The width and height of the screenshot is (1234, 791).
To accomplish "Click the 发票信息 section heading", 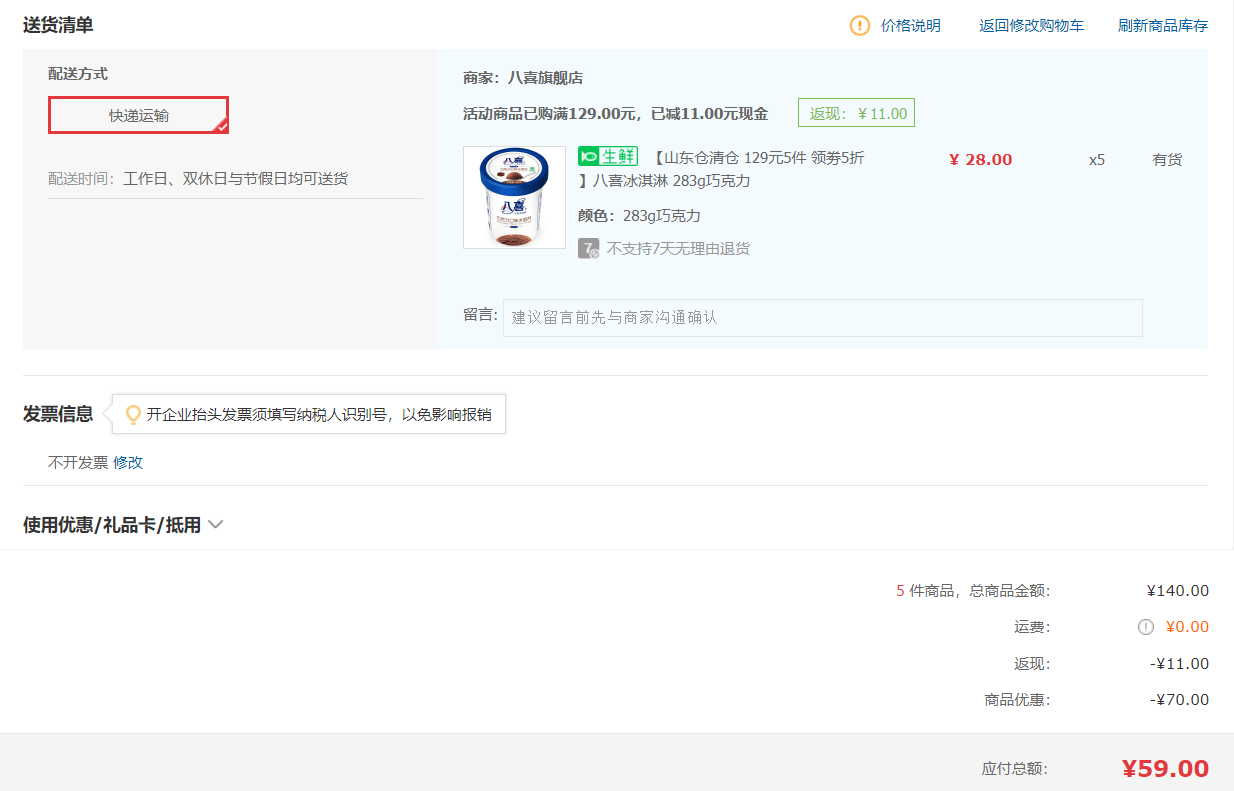I will [58, 414].
